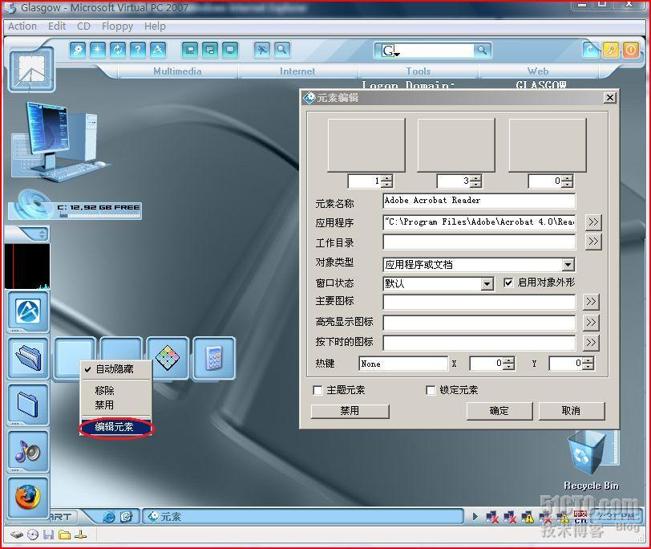Launch Firefox from the dock
Image resolution: width=651 pixels, height=549 pixels.
click(x=28, y=498)
